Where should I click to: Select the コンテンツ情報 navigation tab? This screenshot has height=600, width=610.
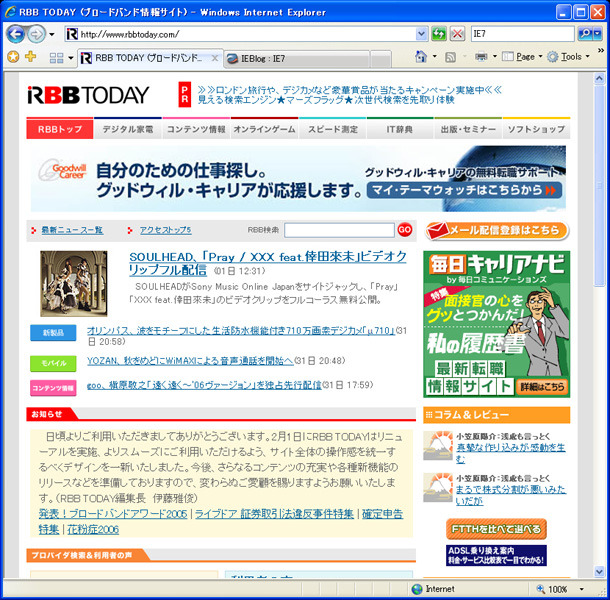[x=196, y=129]
